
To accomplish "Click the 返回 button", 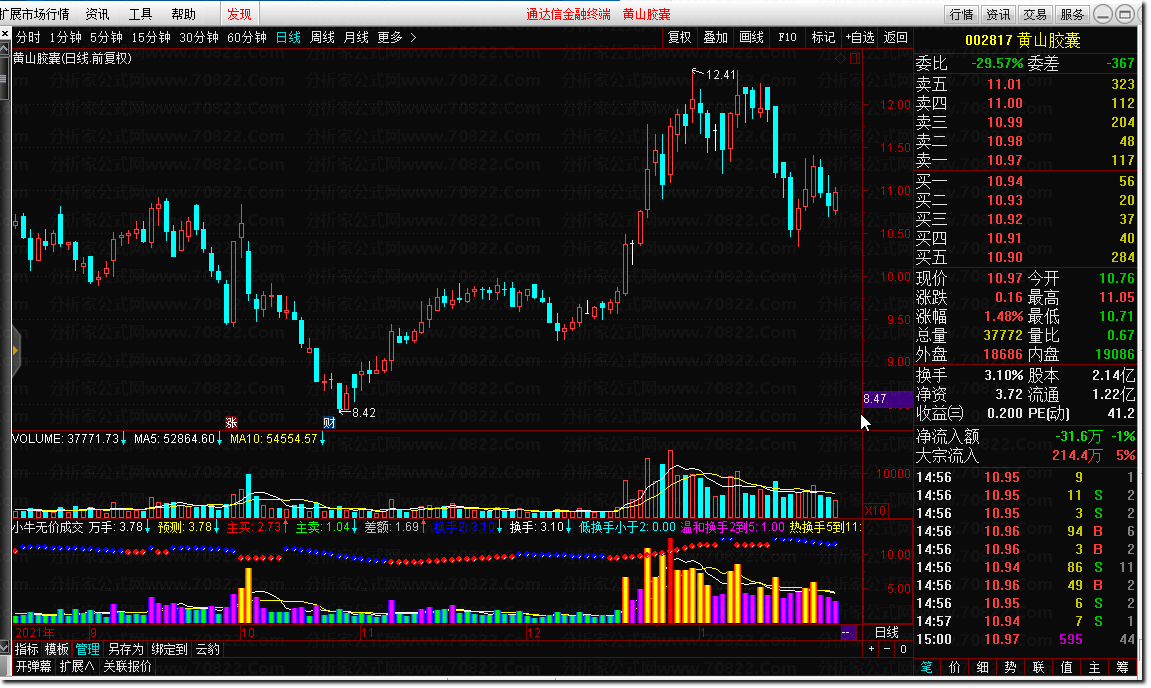I will click(896, 37).
